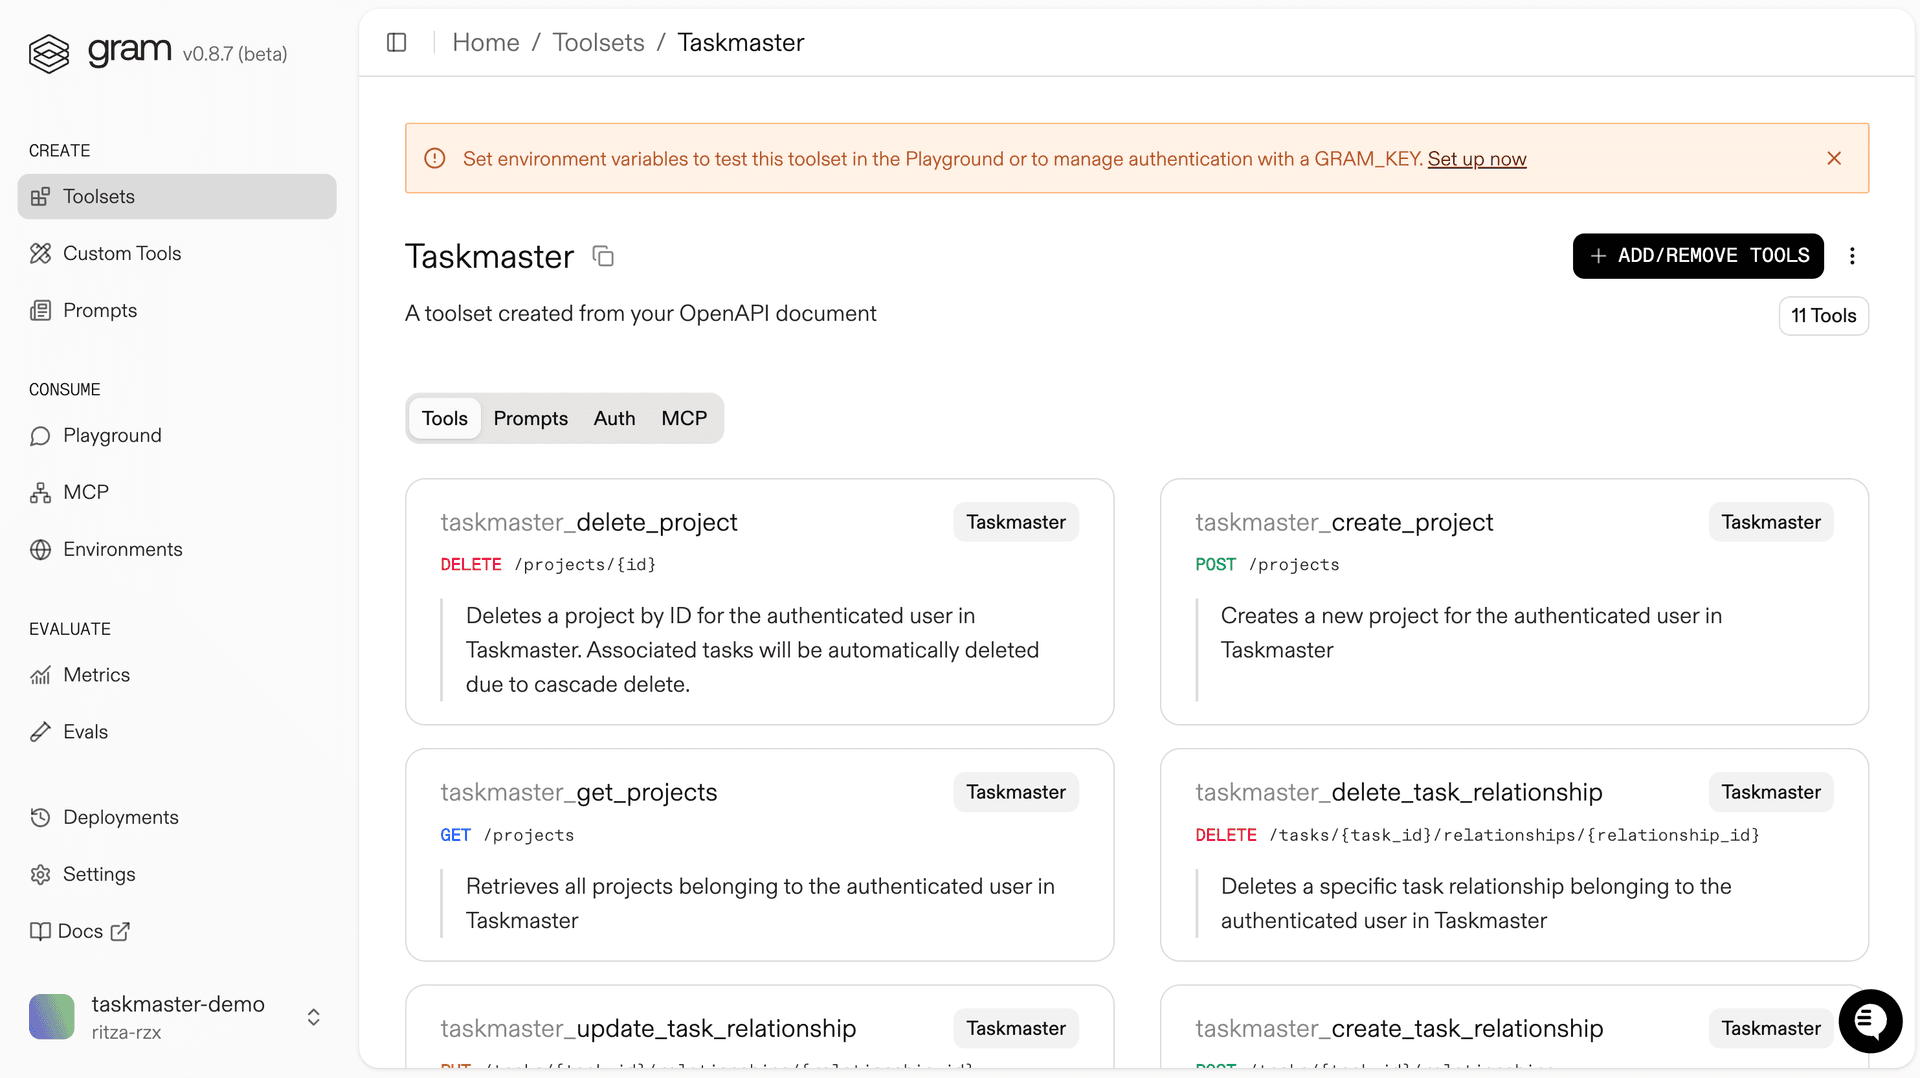Follow the Set up now link
The width and height of the screenshot is (1920, 1078).
1477,159
